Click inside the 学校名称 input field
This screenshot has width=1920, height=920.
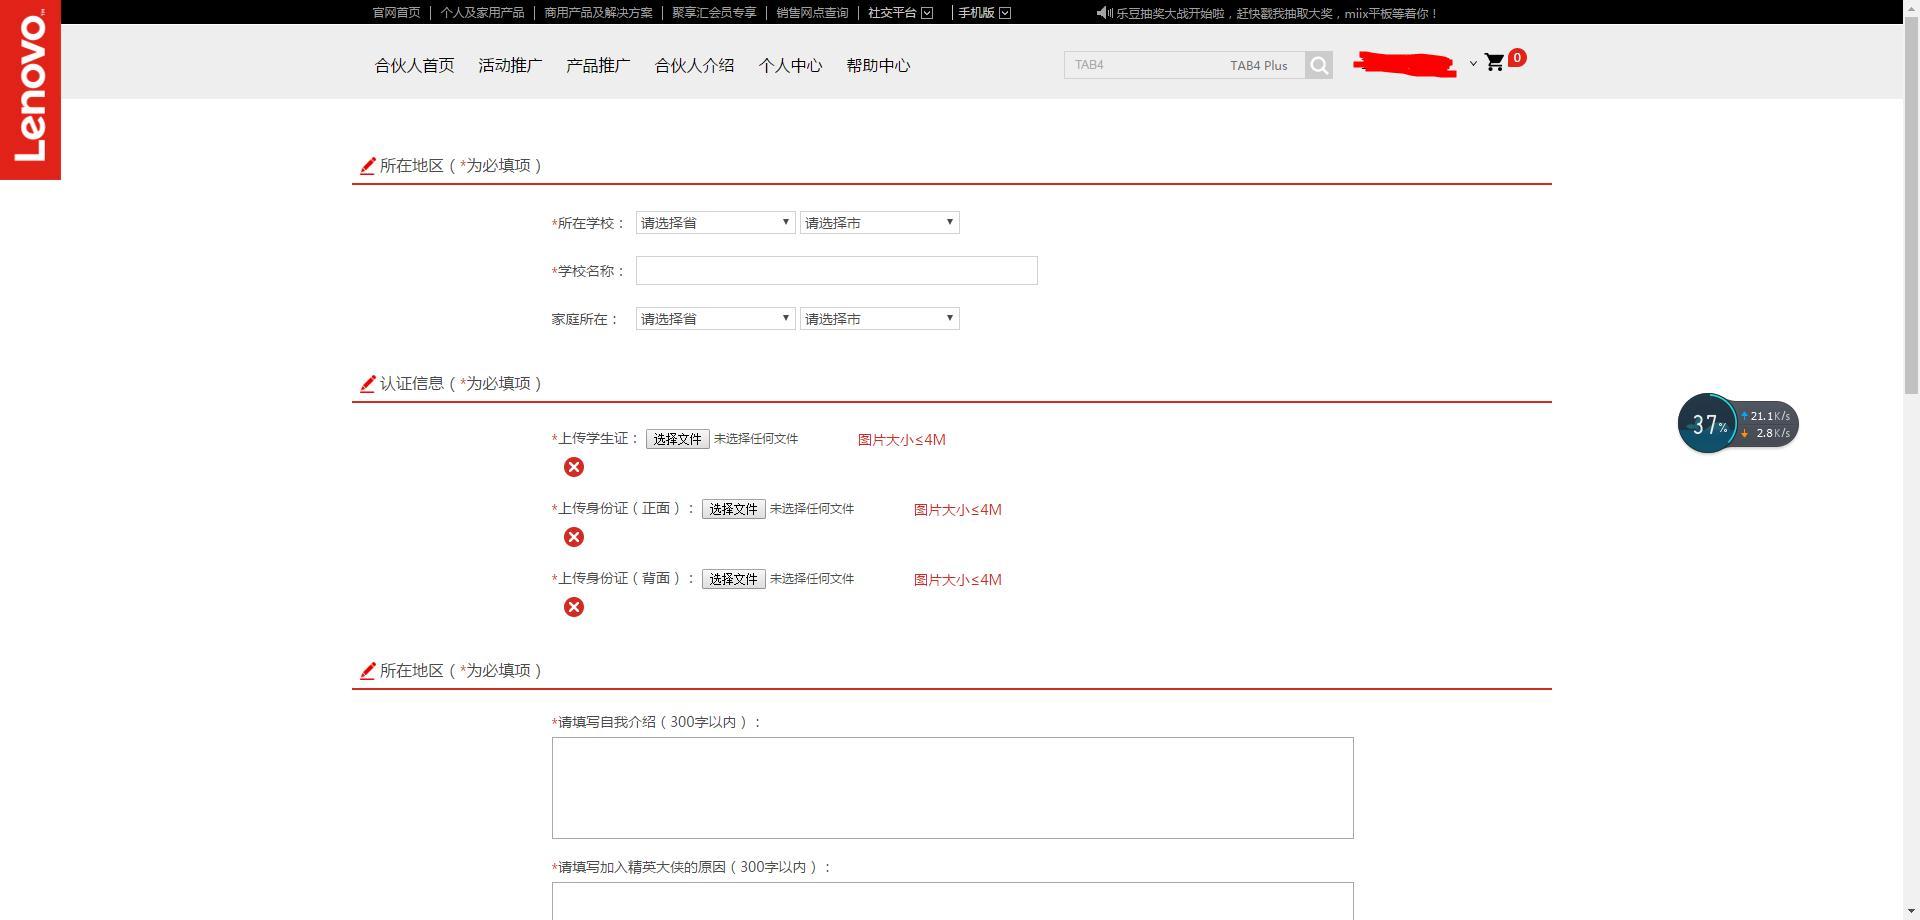[x=836, y=270]
